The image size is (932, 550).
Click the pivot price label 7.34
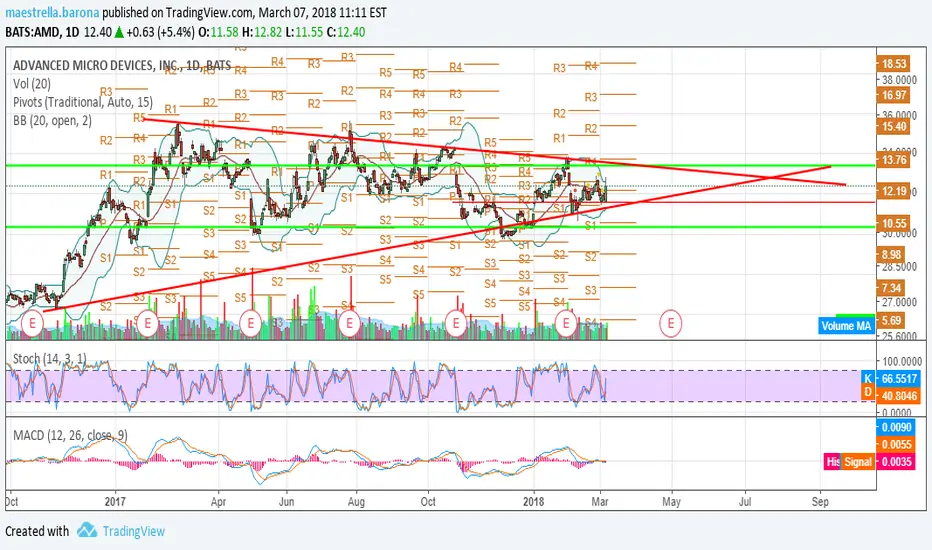tap(892, 288)
